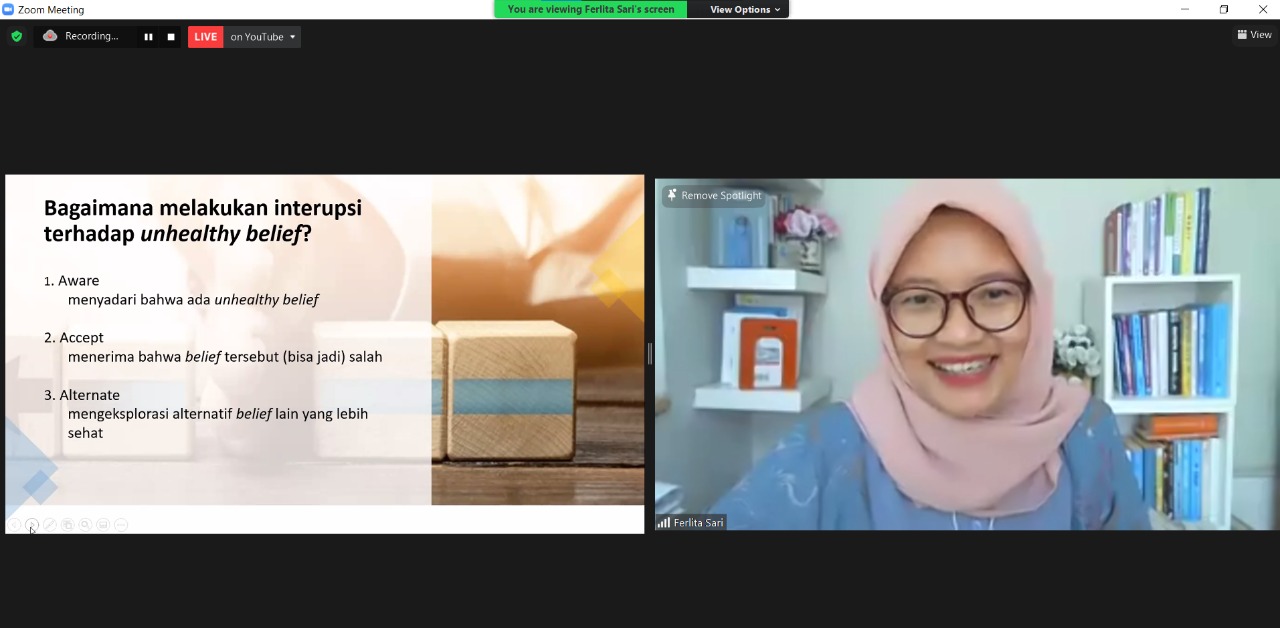Click Remove Spotlight on Ferlita Sari's video
This screenshot has width=1280, height=628.
click(721, 195)
